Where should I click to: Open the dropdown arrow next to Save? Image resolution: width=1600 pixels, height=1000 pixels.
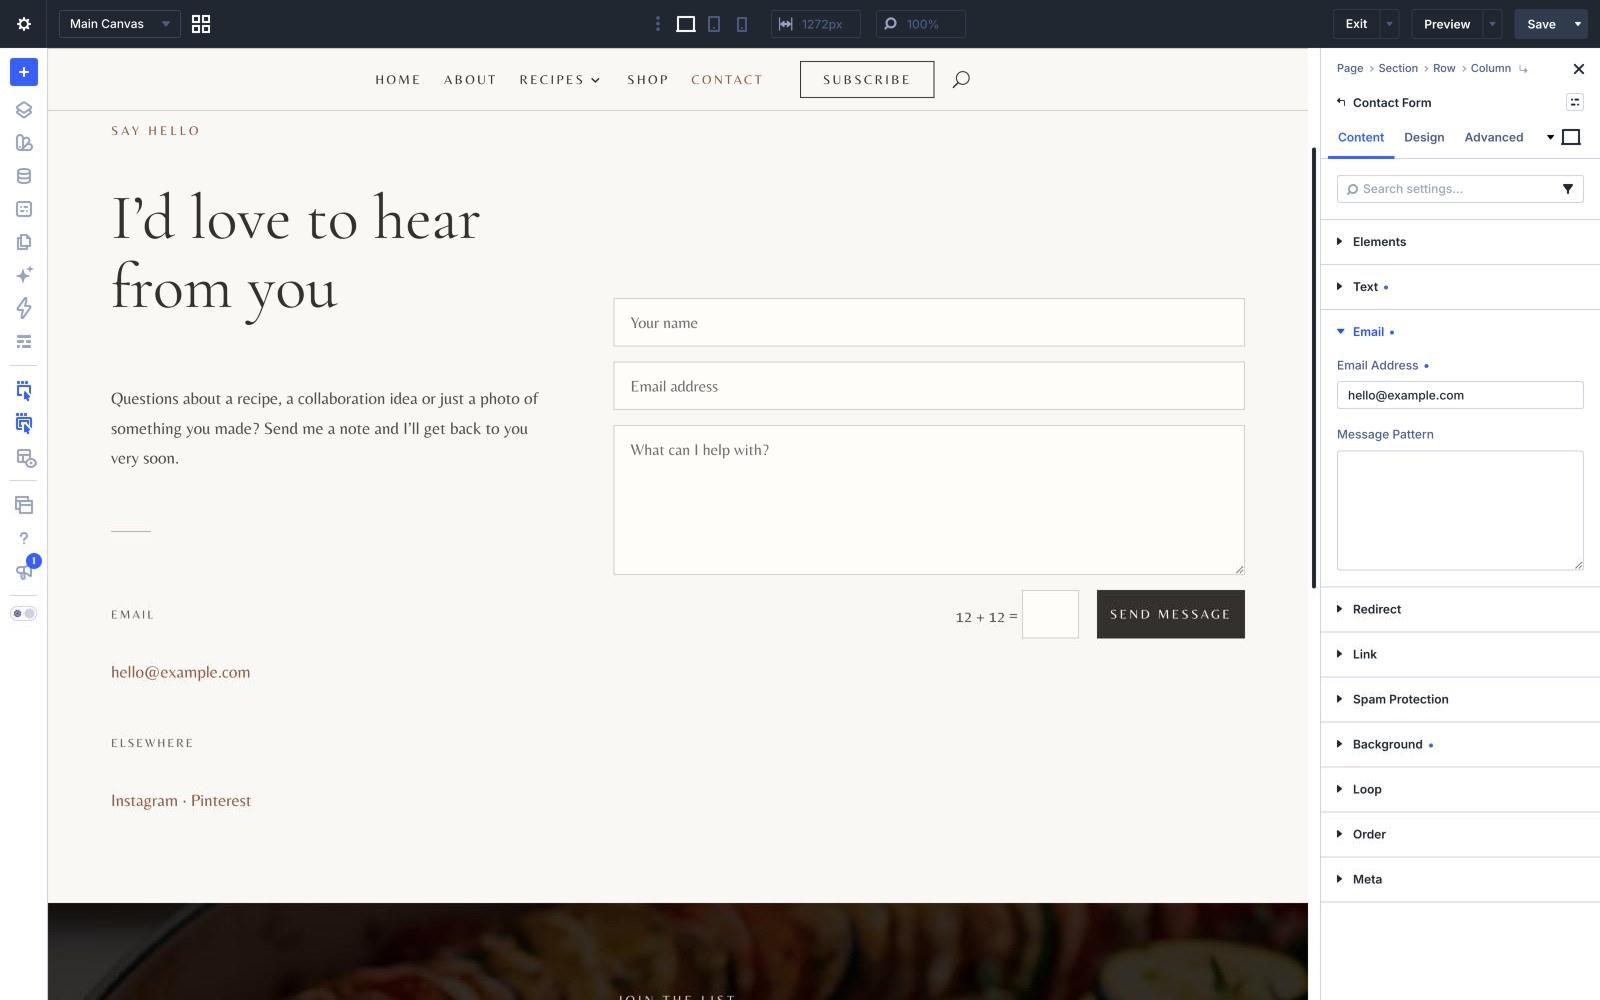1578,24
